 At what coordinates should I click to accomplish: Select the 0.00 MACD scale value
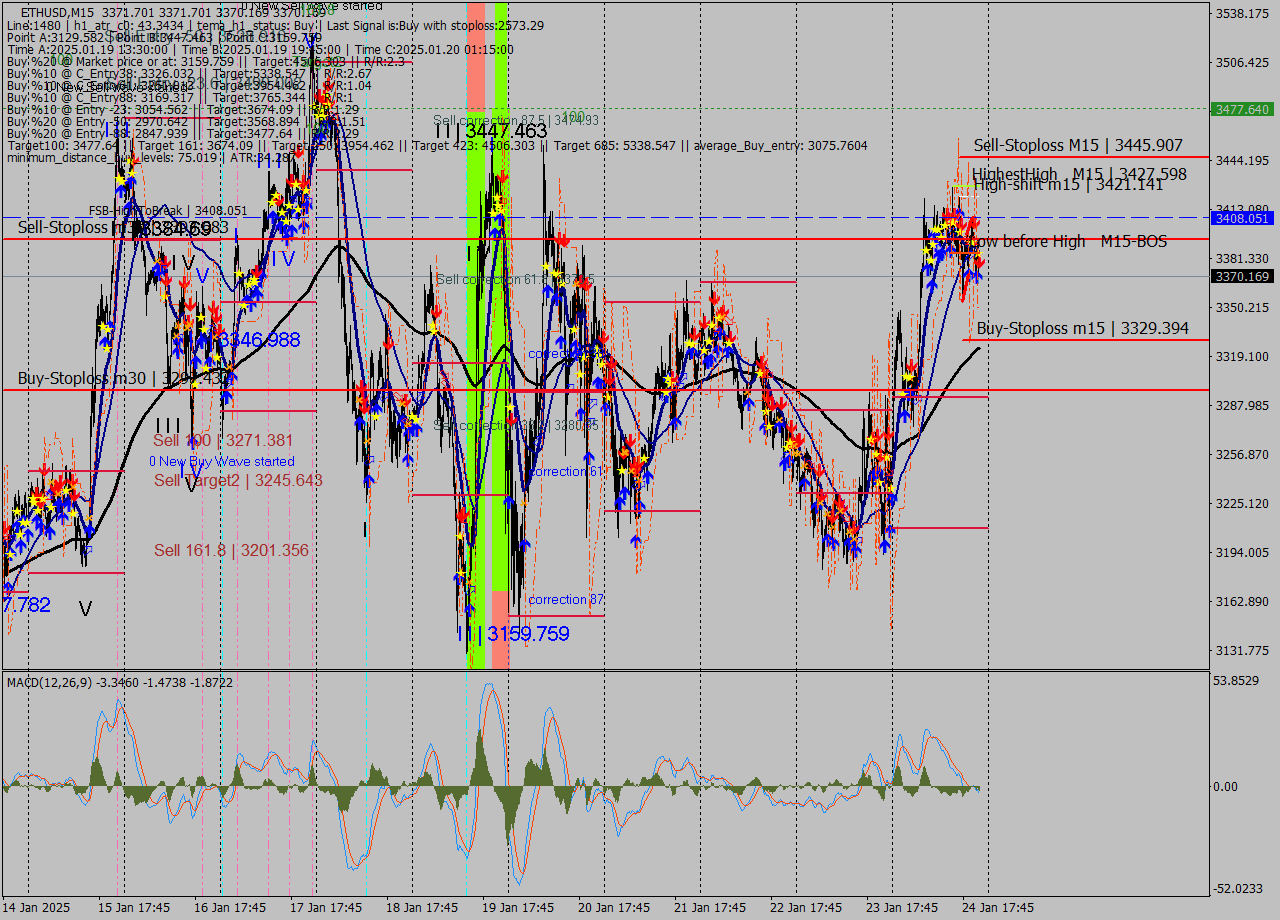tap(1226, 787)
